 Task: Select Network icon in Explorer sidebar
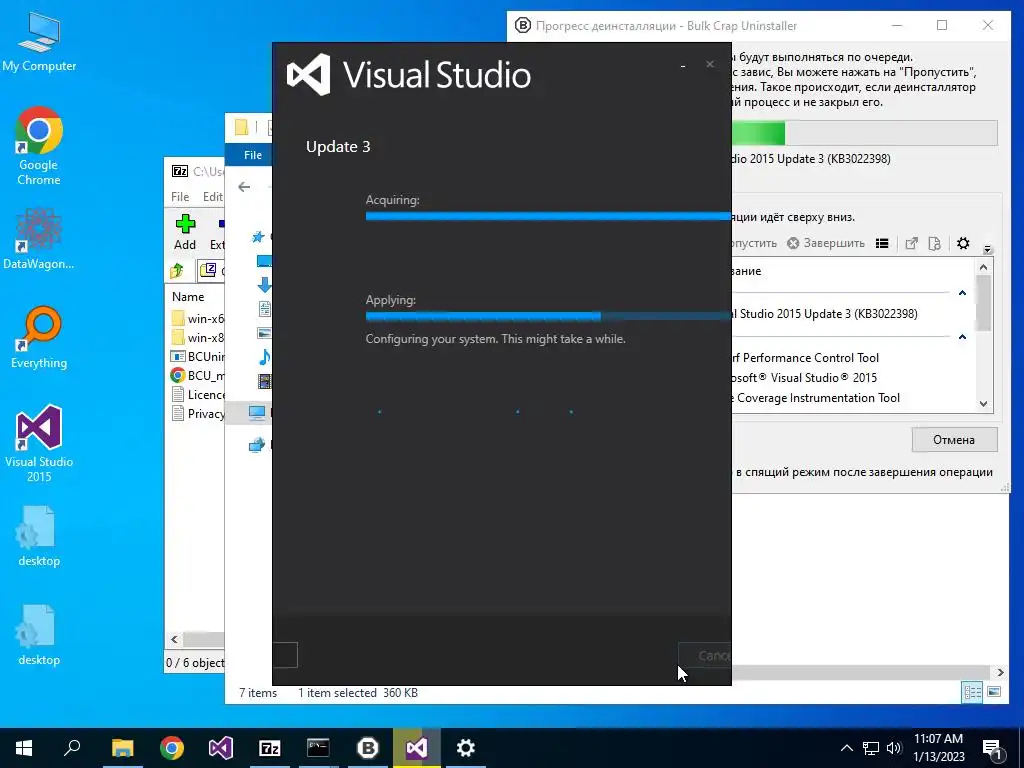(257, 445)
